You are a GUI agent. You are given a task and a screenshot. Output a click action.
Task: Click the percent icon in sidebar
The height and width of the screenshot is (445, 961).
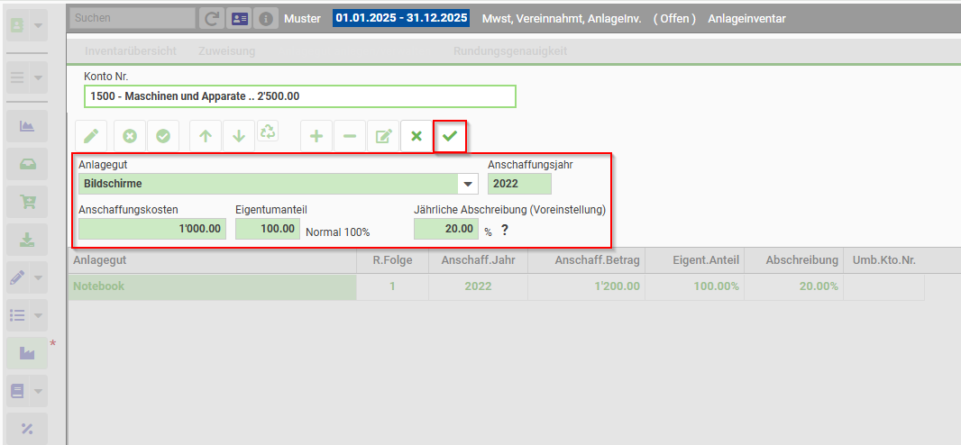pyautogui.click(x=27, y=428)
